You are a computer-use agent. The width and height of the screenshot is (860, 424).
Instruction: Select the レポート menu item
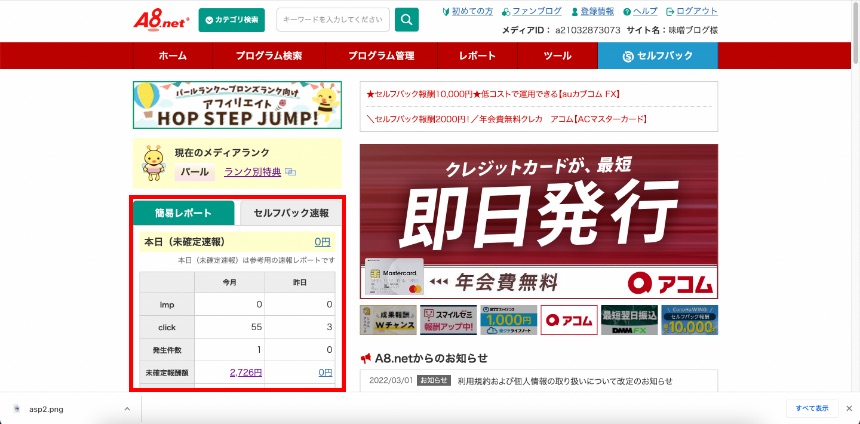(x=477, y=55)
